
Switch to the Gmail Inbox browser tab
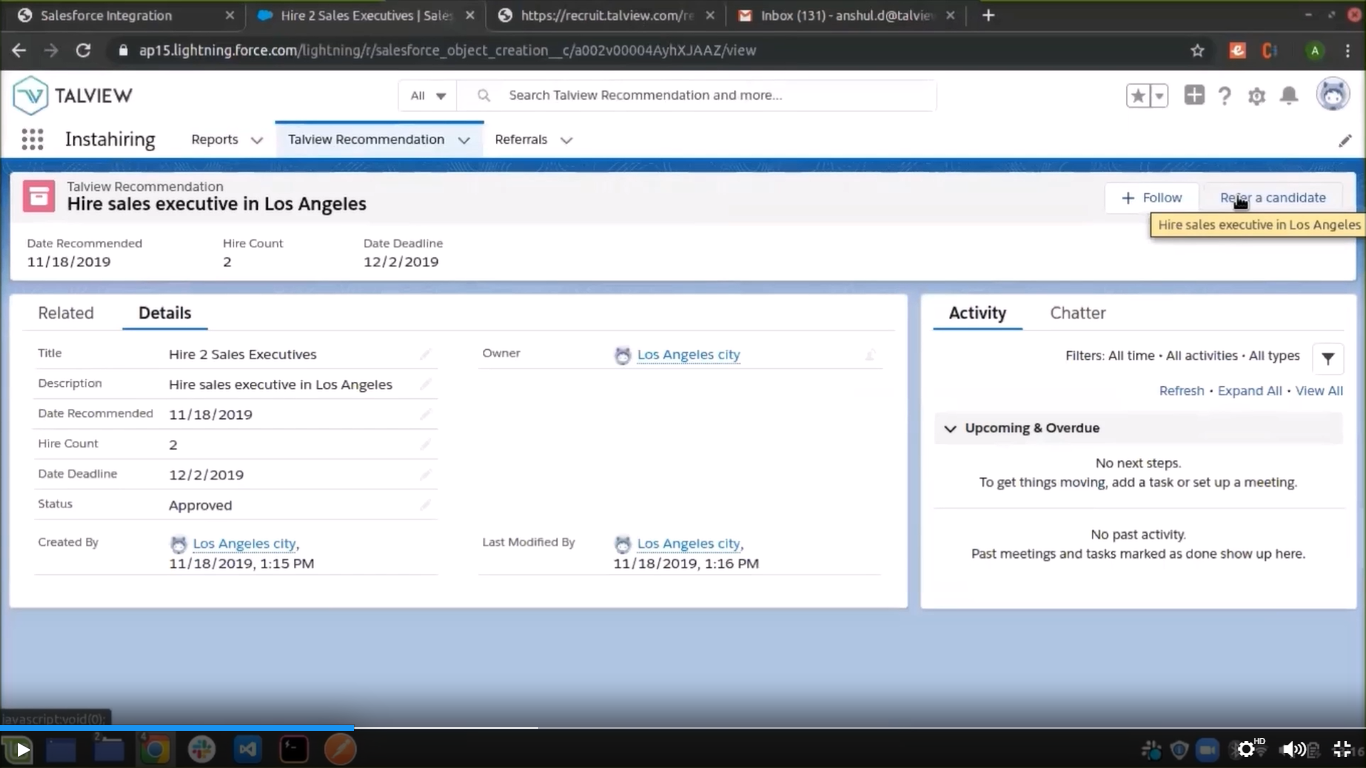tap(846, 15)
